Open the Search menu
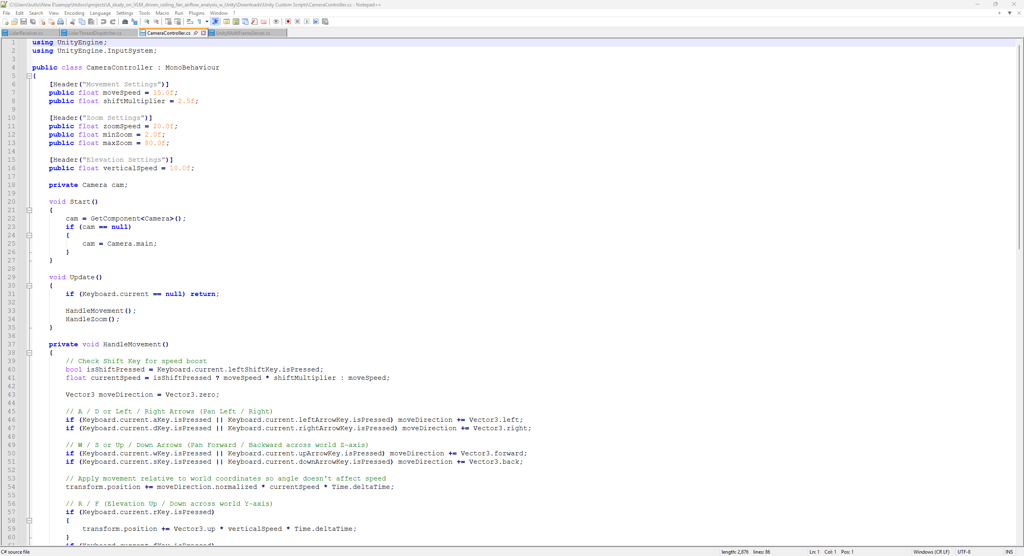This screenshot has height=556, width=1024. (36, 13)
